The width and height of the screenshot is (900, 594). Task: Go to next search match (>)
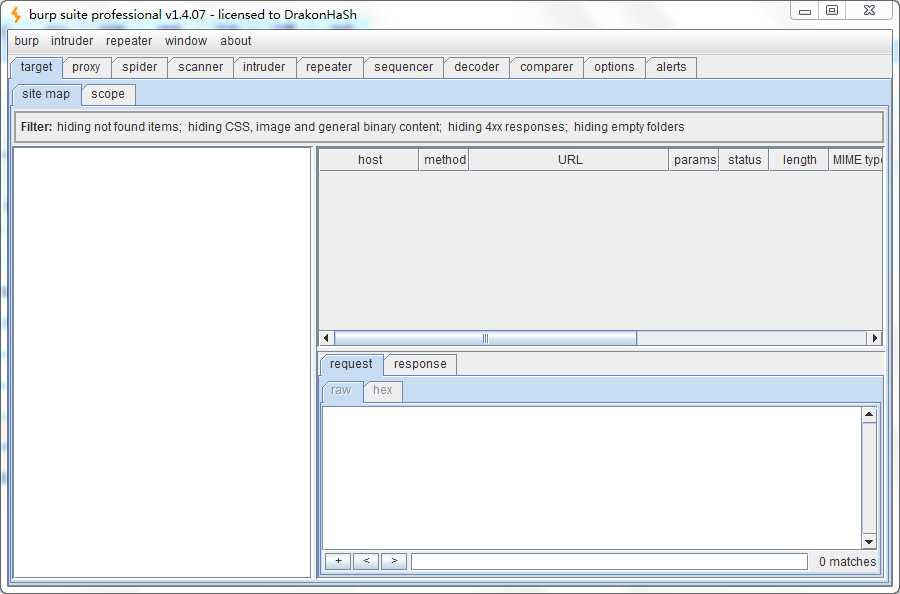click(x=394, y=561)
